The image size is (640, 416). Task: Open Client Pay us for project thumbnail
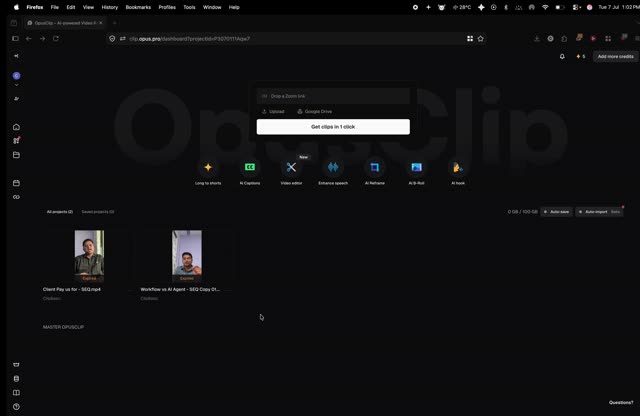pos(89,256)
